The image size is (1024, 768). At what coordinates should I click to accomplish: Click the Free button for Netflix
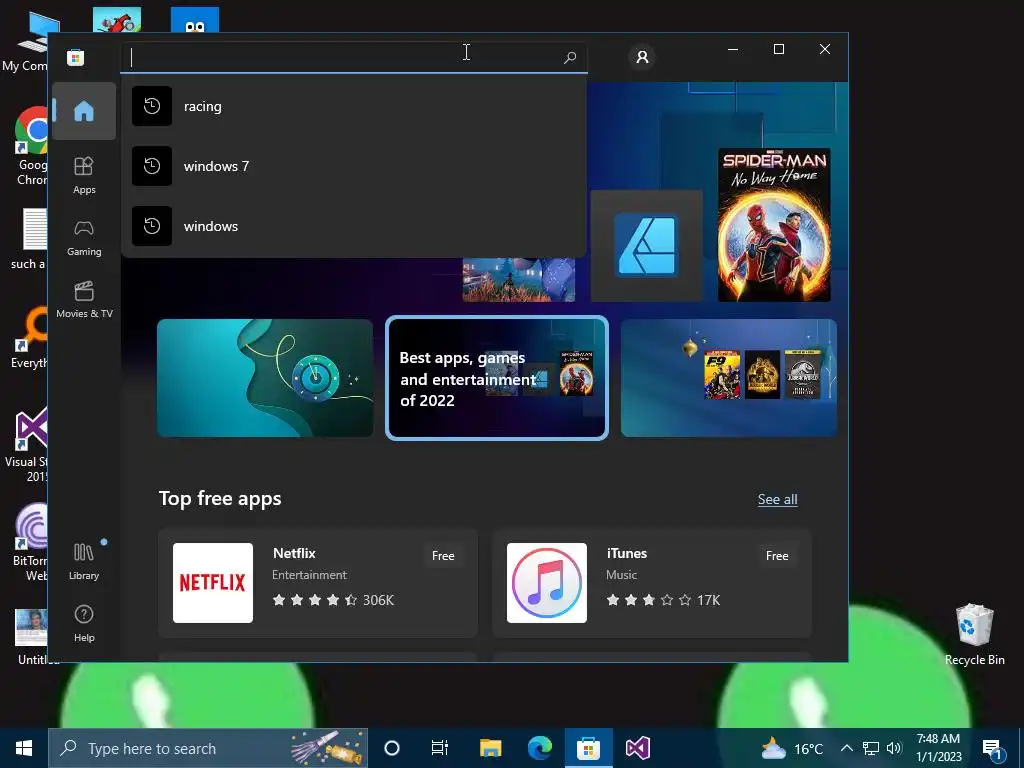point(443,556)
